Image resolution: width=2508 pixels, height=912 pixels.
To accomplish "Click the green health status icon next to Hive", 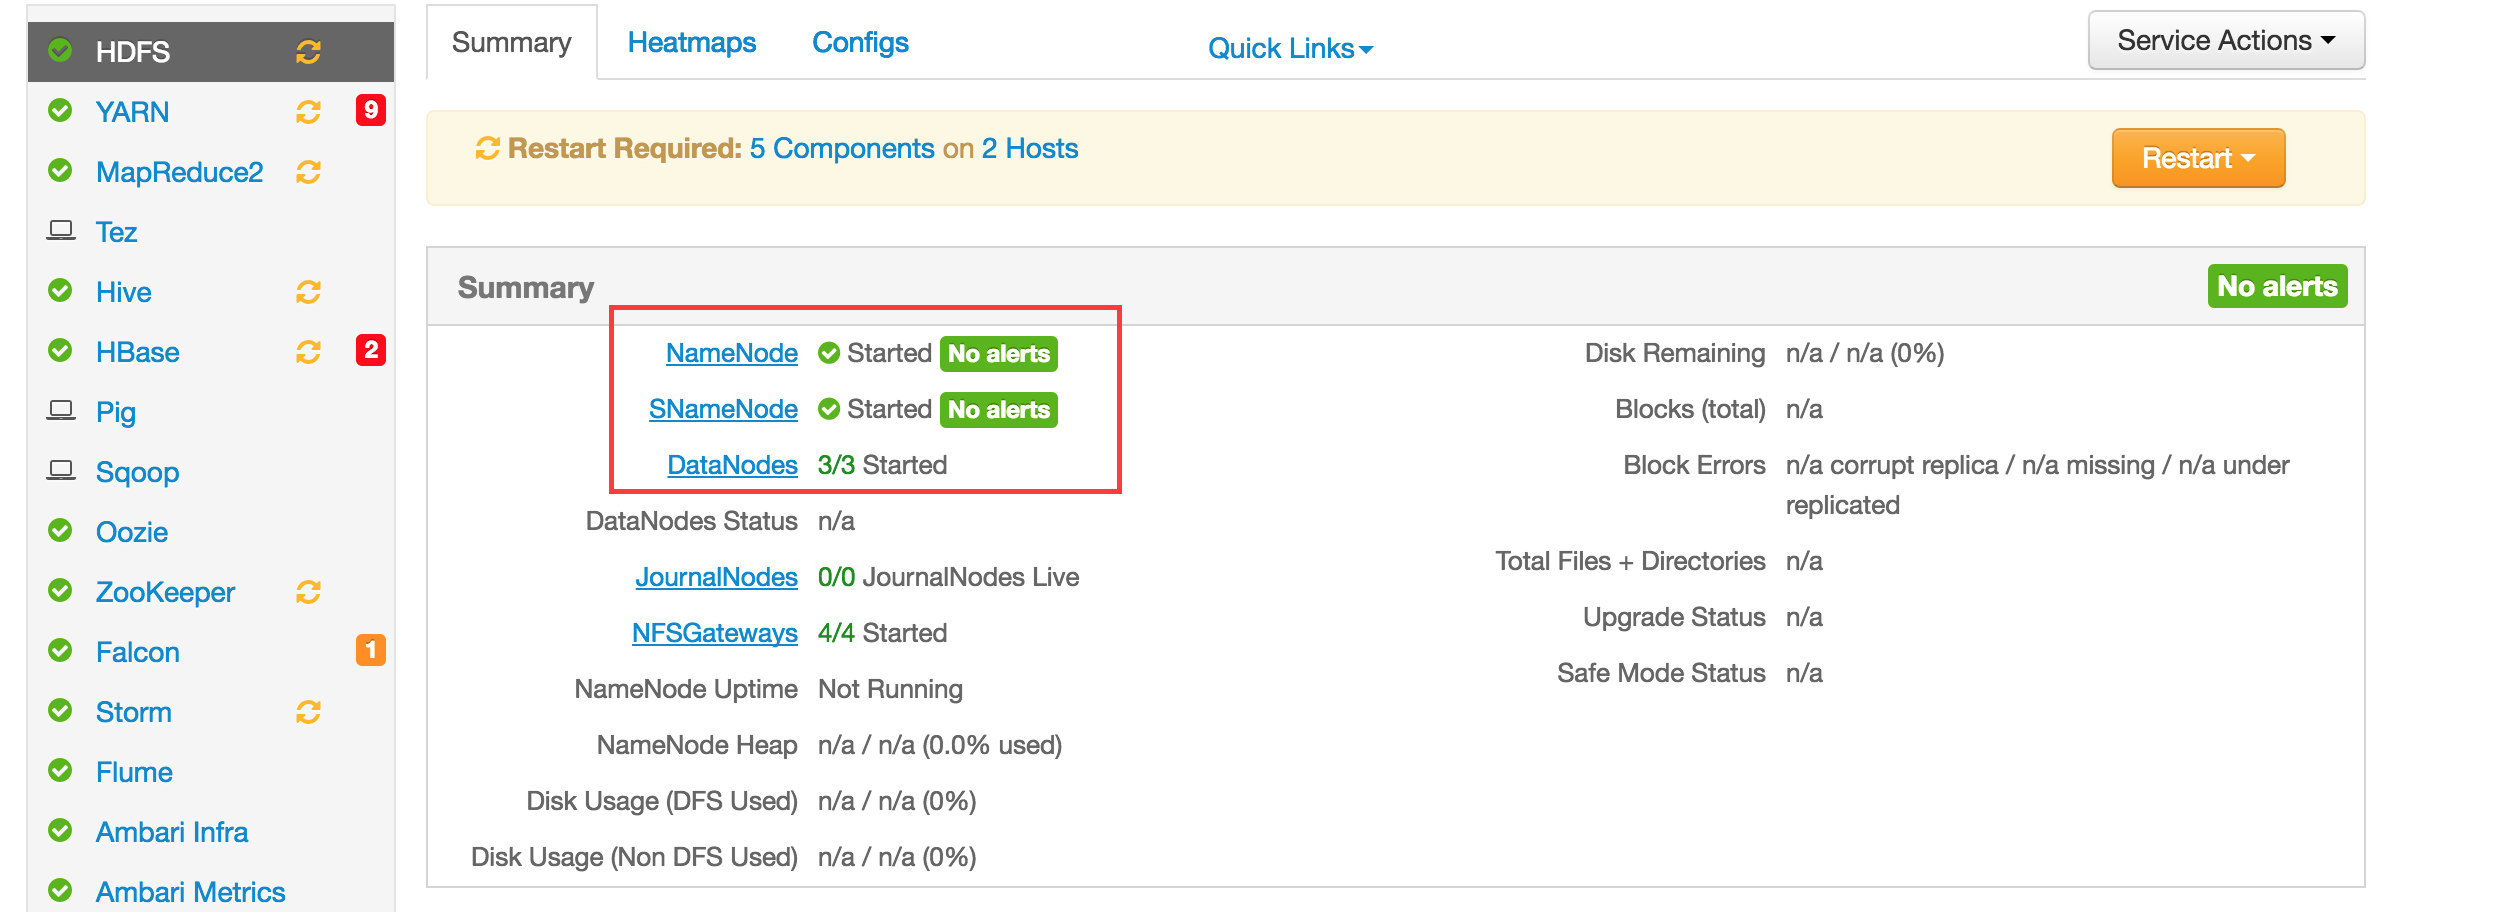I will pos(60,291).
